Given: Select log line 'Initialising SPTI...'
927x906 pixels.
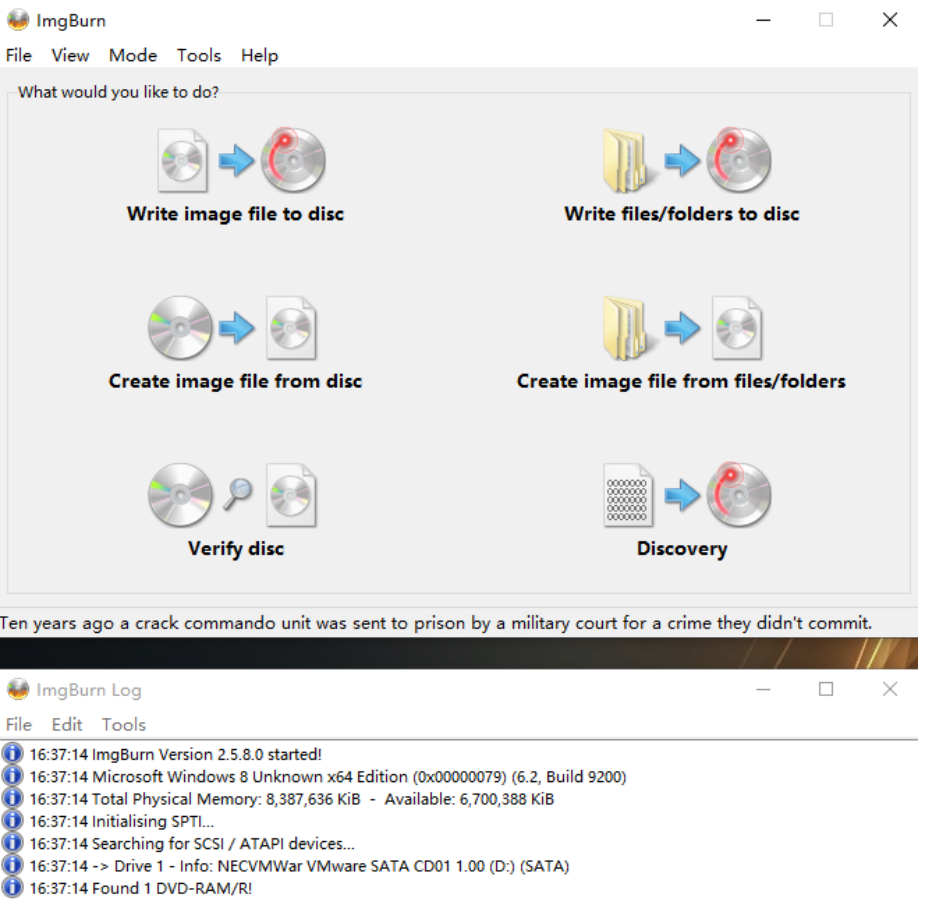Looking at the screenshot, I should pos(122,821).
